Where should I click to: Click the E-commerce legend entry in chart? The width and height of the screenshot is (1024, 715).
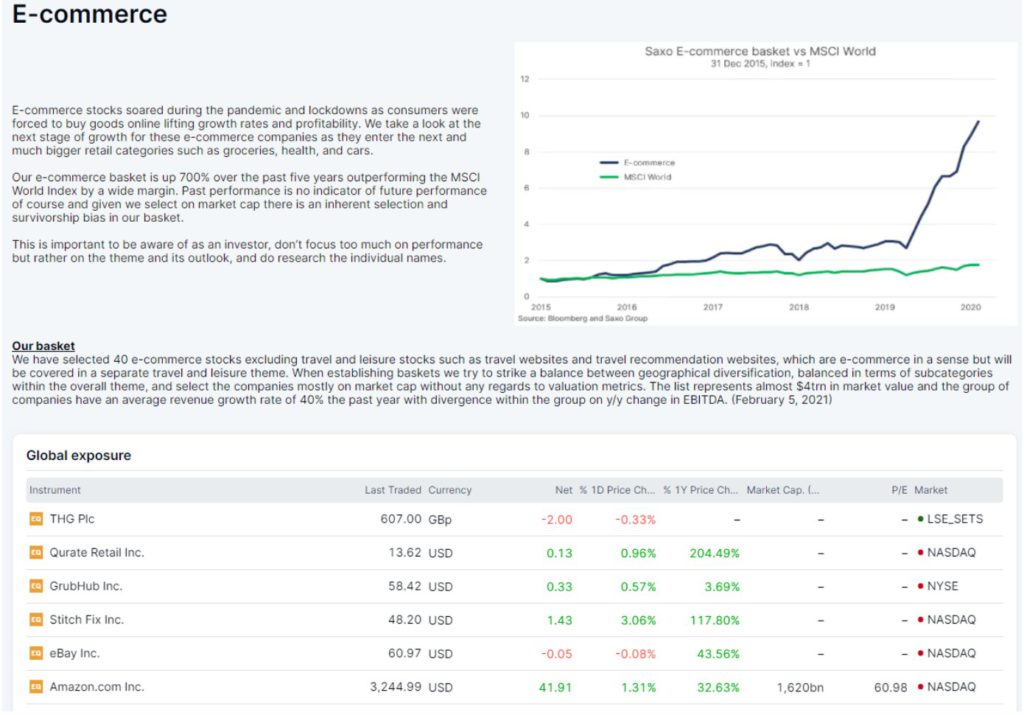pyautogui.click(x=638, y=163)
